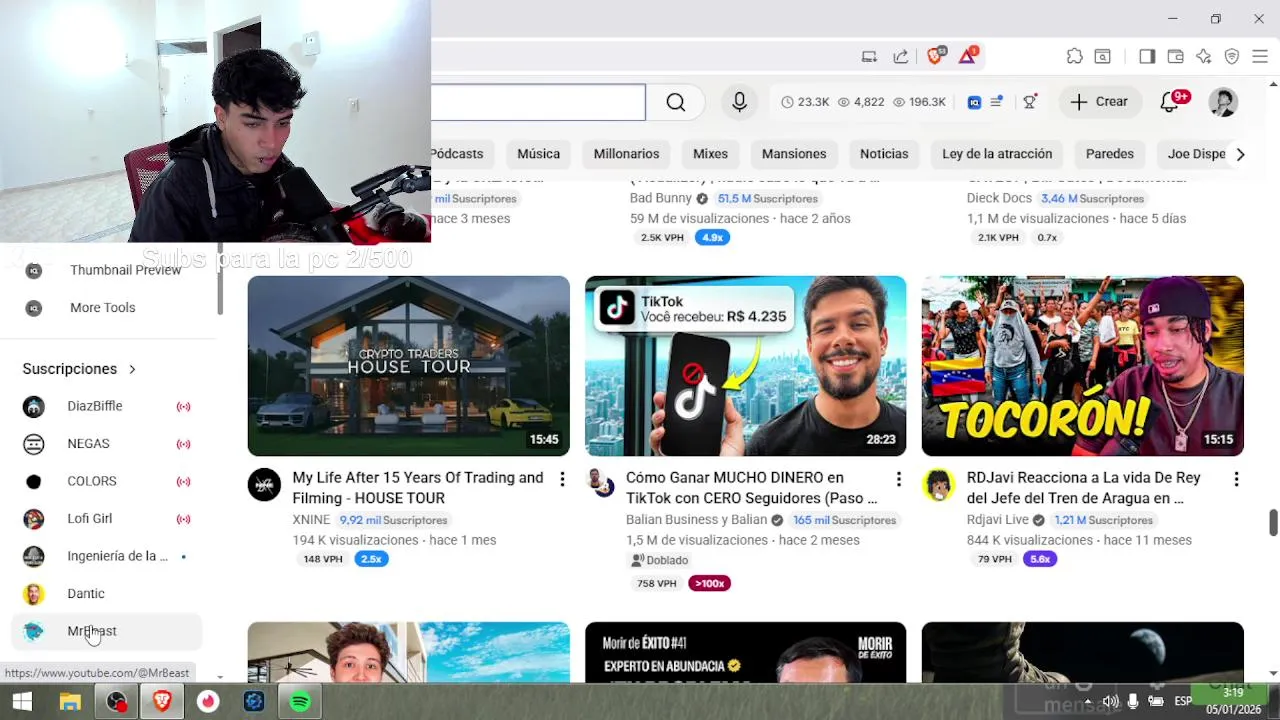This screenshot has height=720, width=1280.
Task: Open the Brave hamburger main menu
Action: 1260,57
